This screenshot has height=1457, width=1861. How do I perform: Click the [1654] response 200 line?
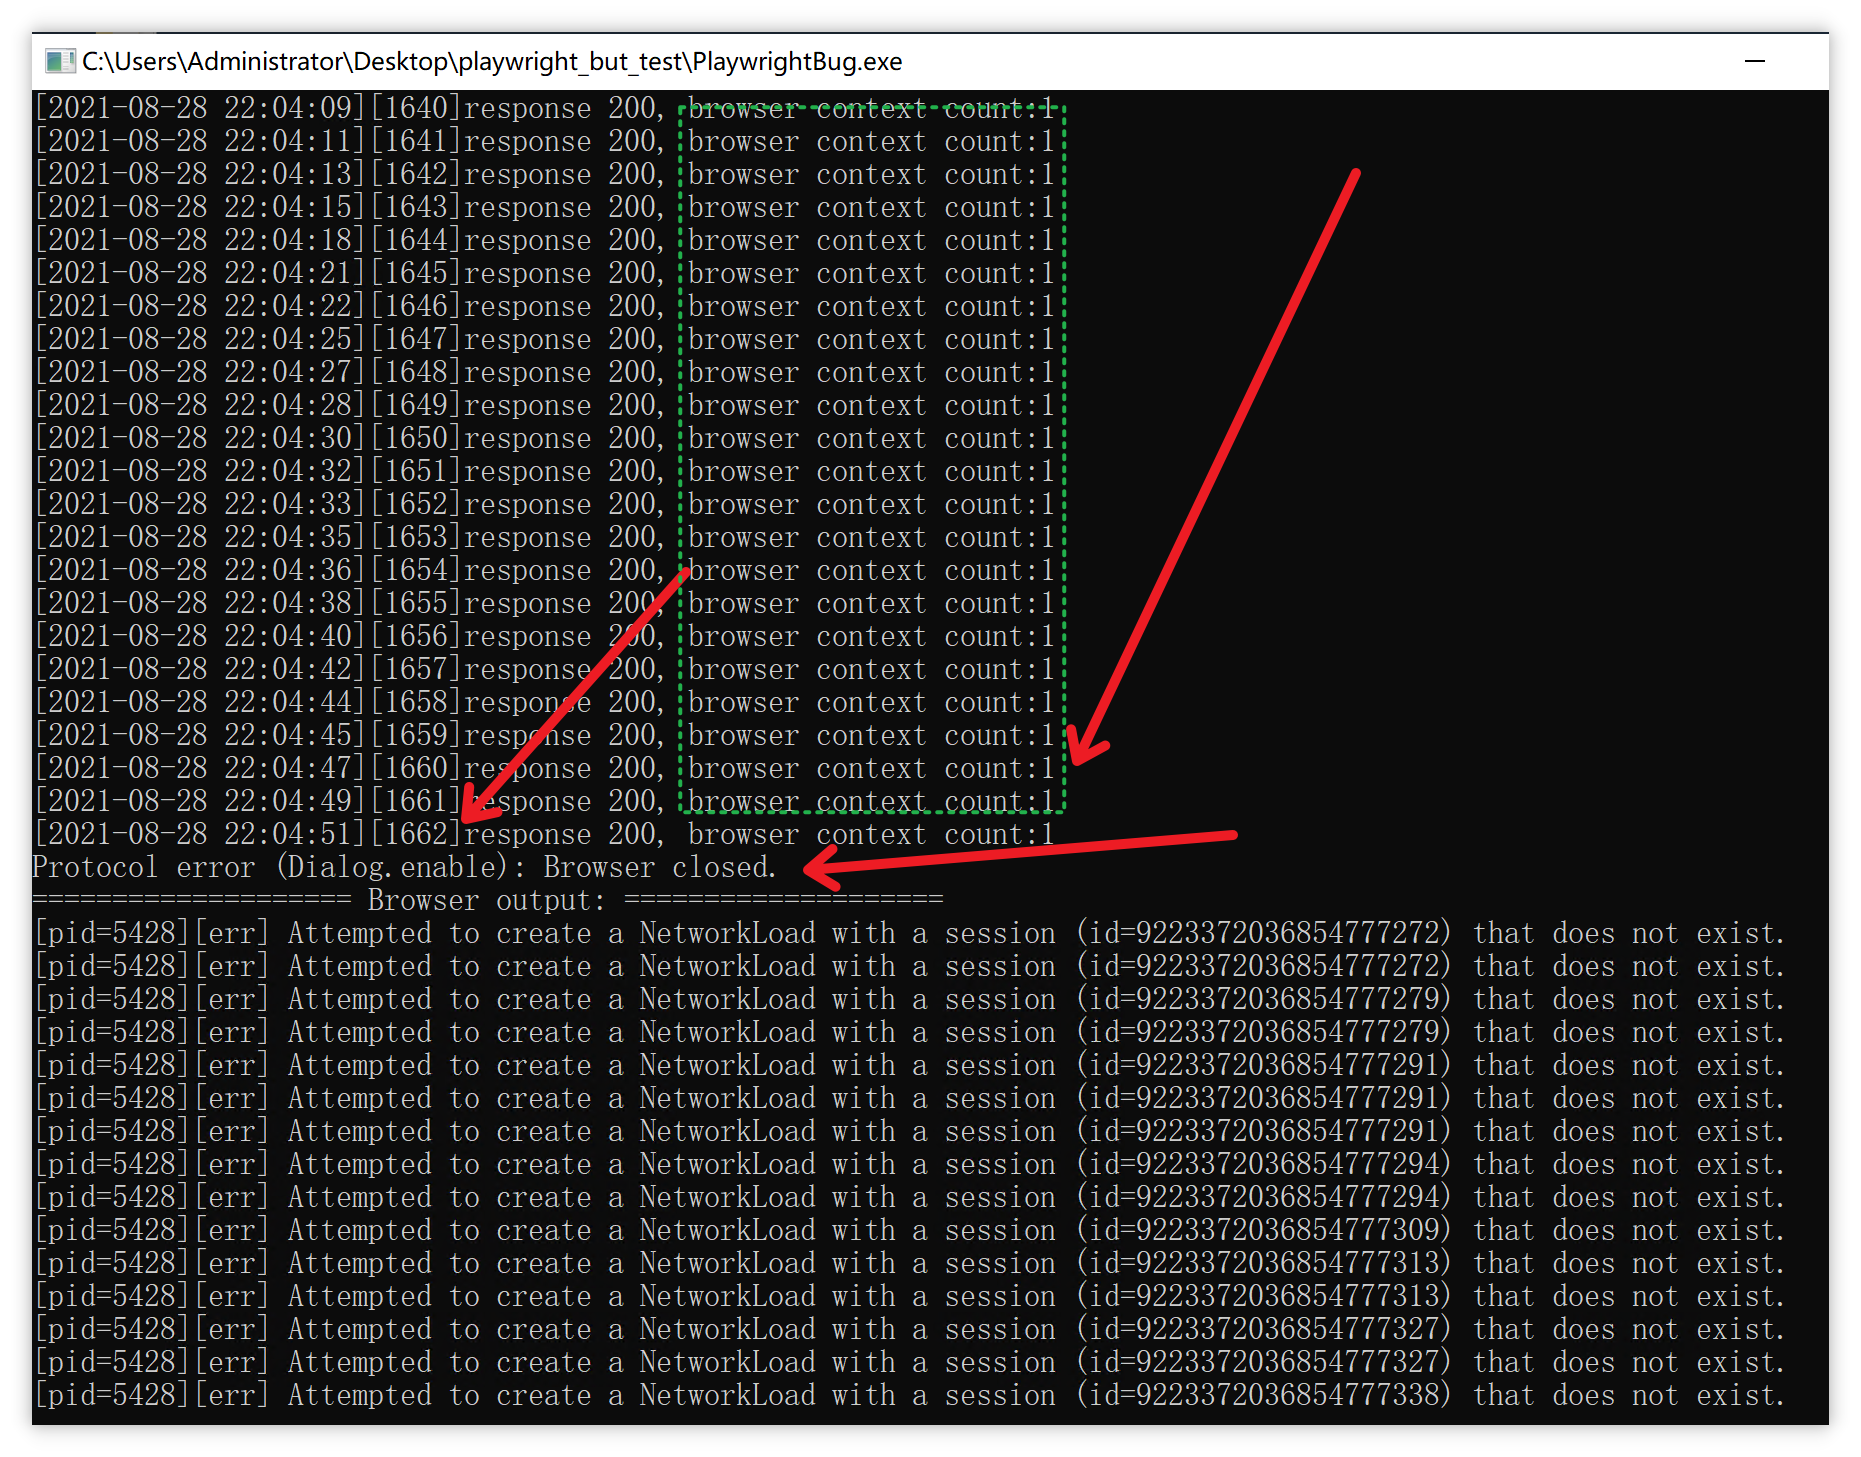545,570
